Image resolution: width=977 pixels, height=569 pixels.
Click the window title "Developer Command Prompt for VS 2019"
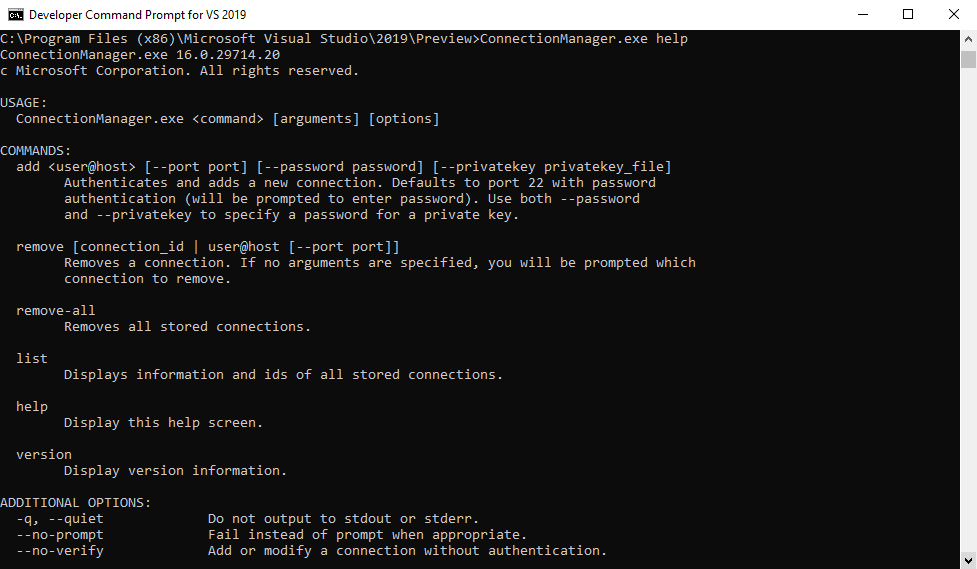click(x=137, y=15)
